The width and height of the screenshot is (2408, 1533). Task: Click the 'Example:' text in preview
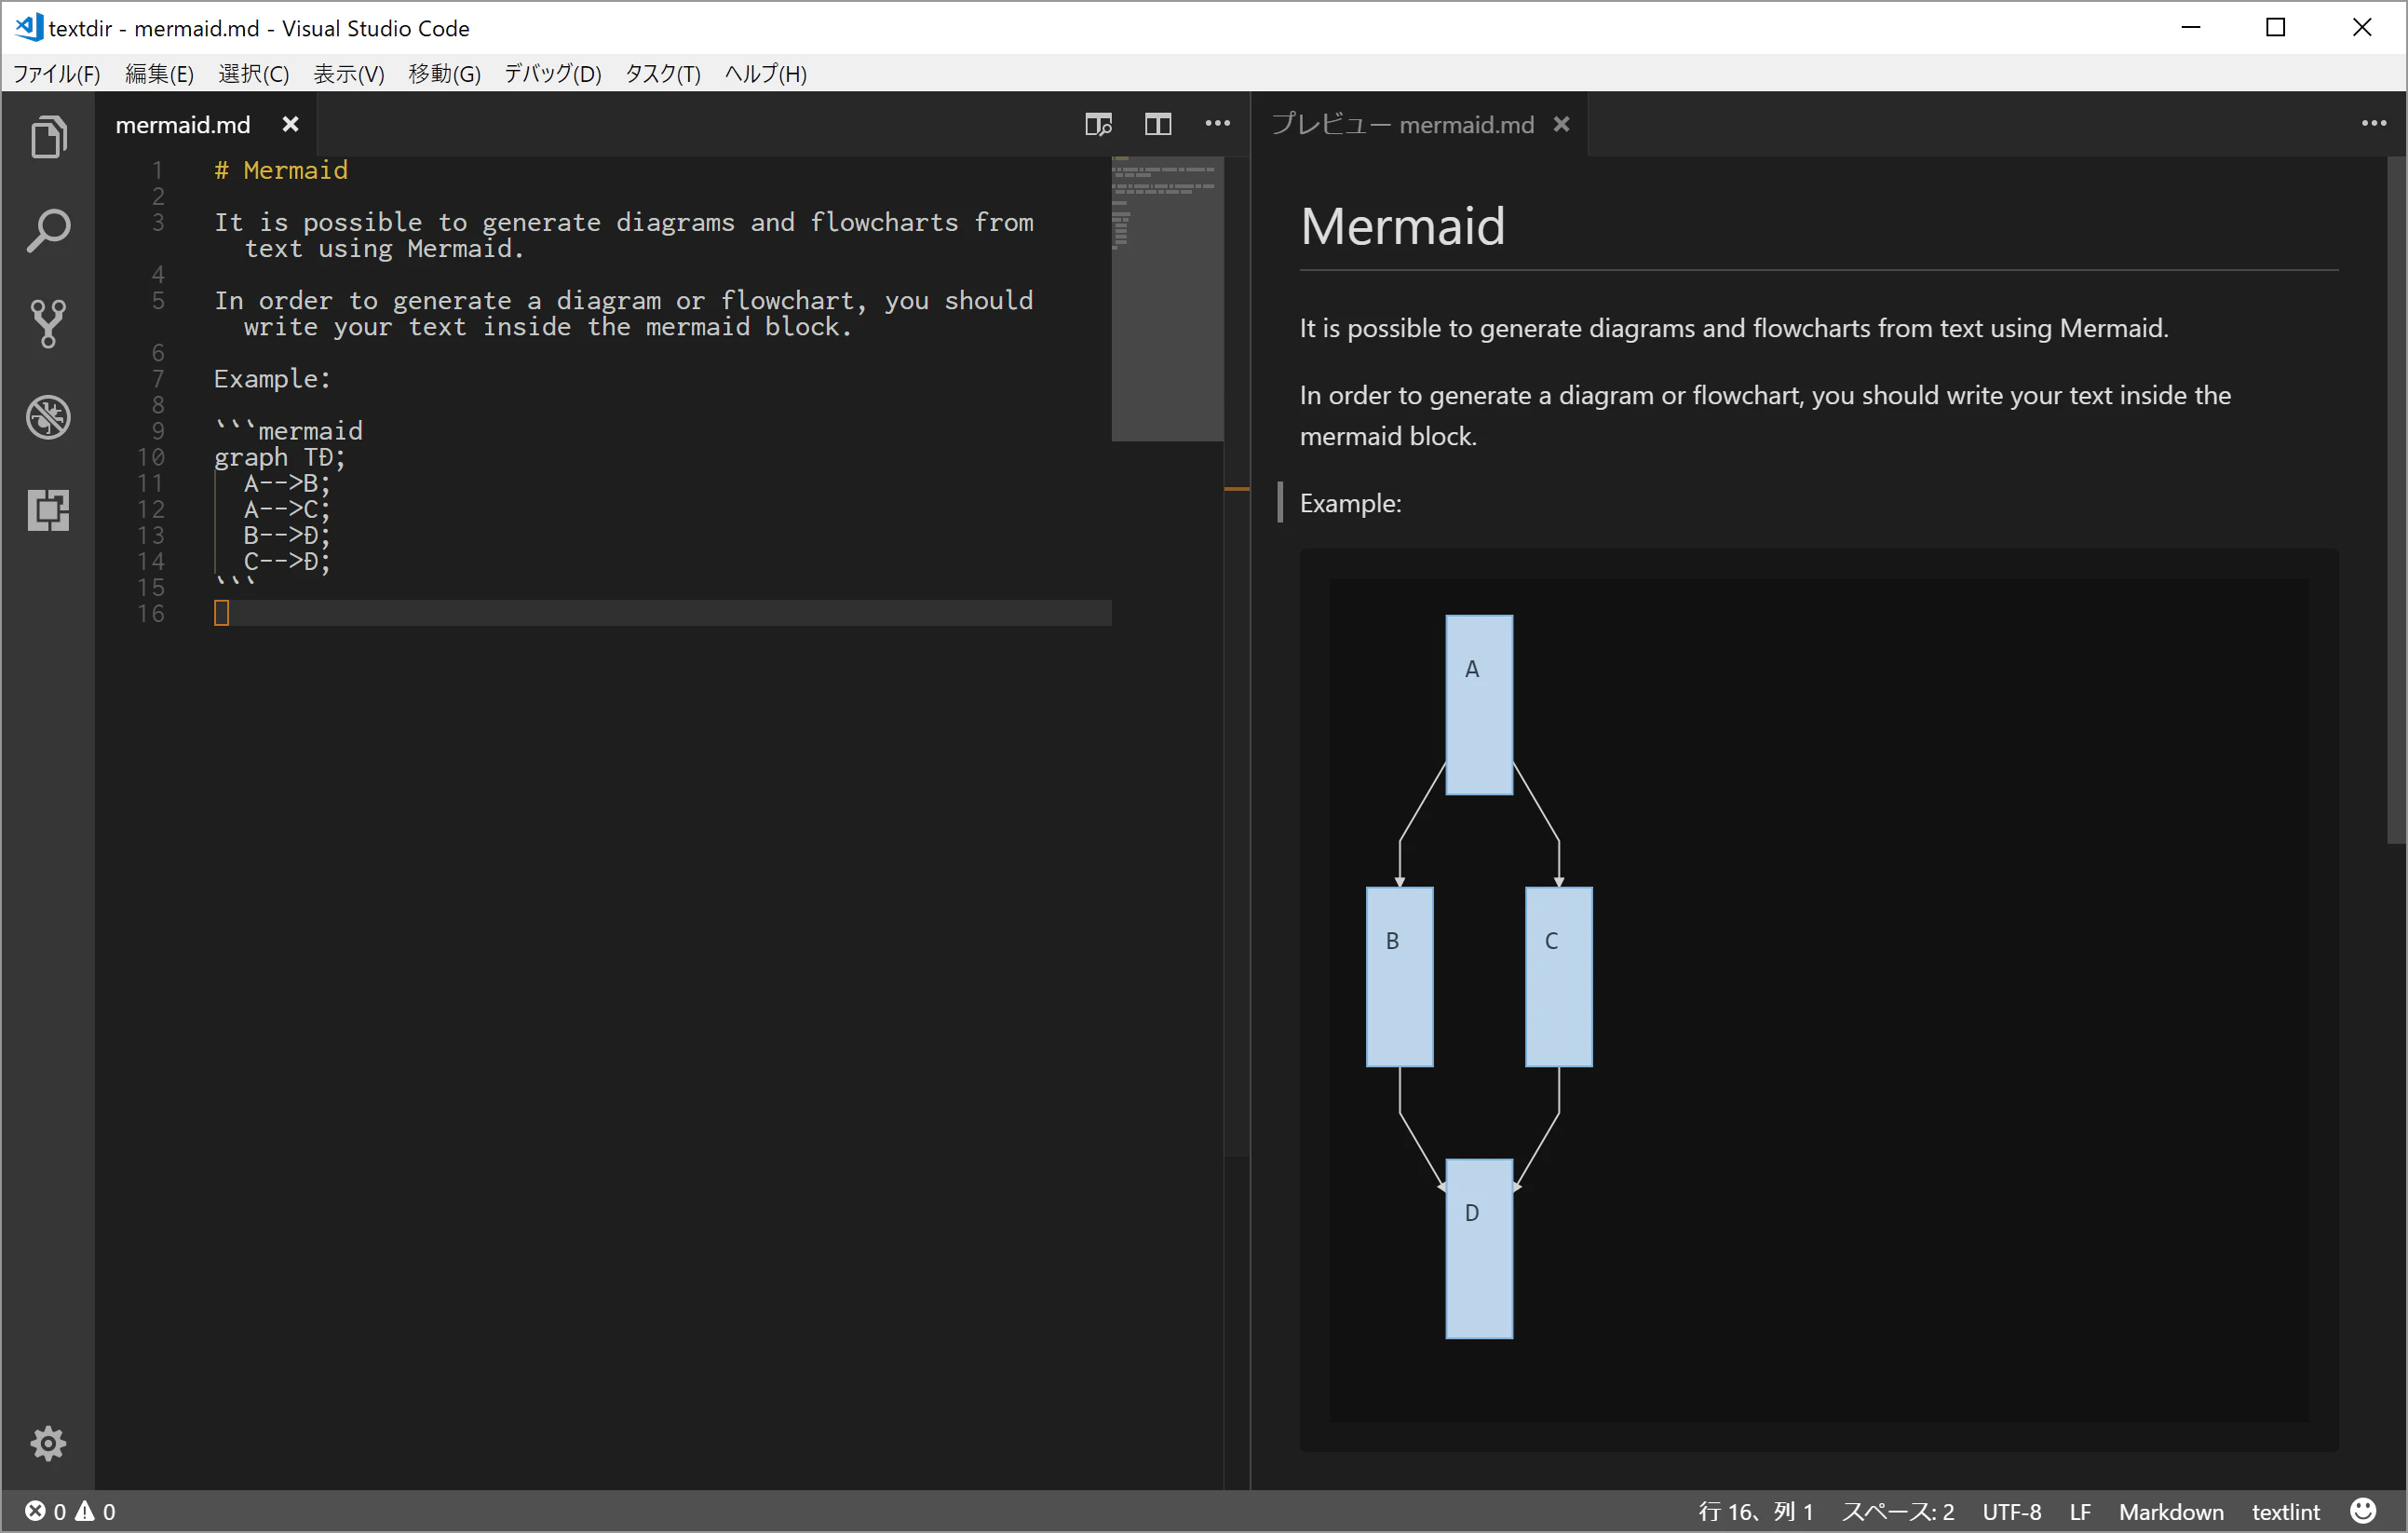click(x=1350, y=503)
